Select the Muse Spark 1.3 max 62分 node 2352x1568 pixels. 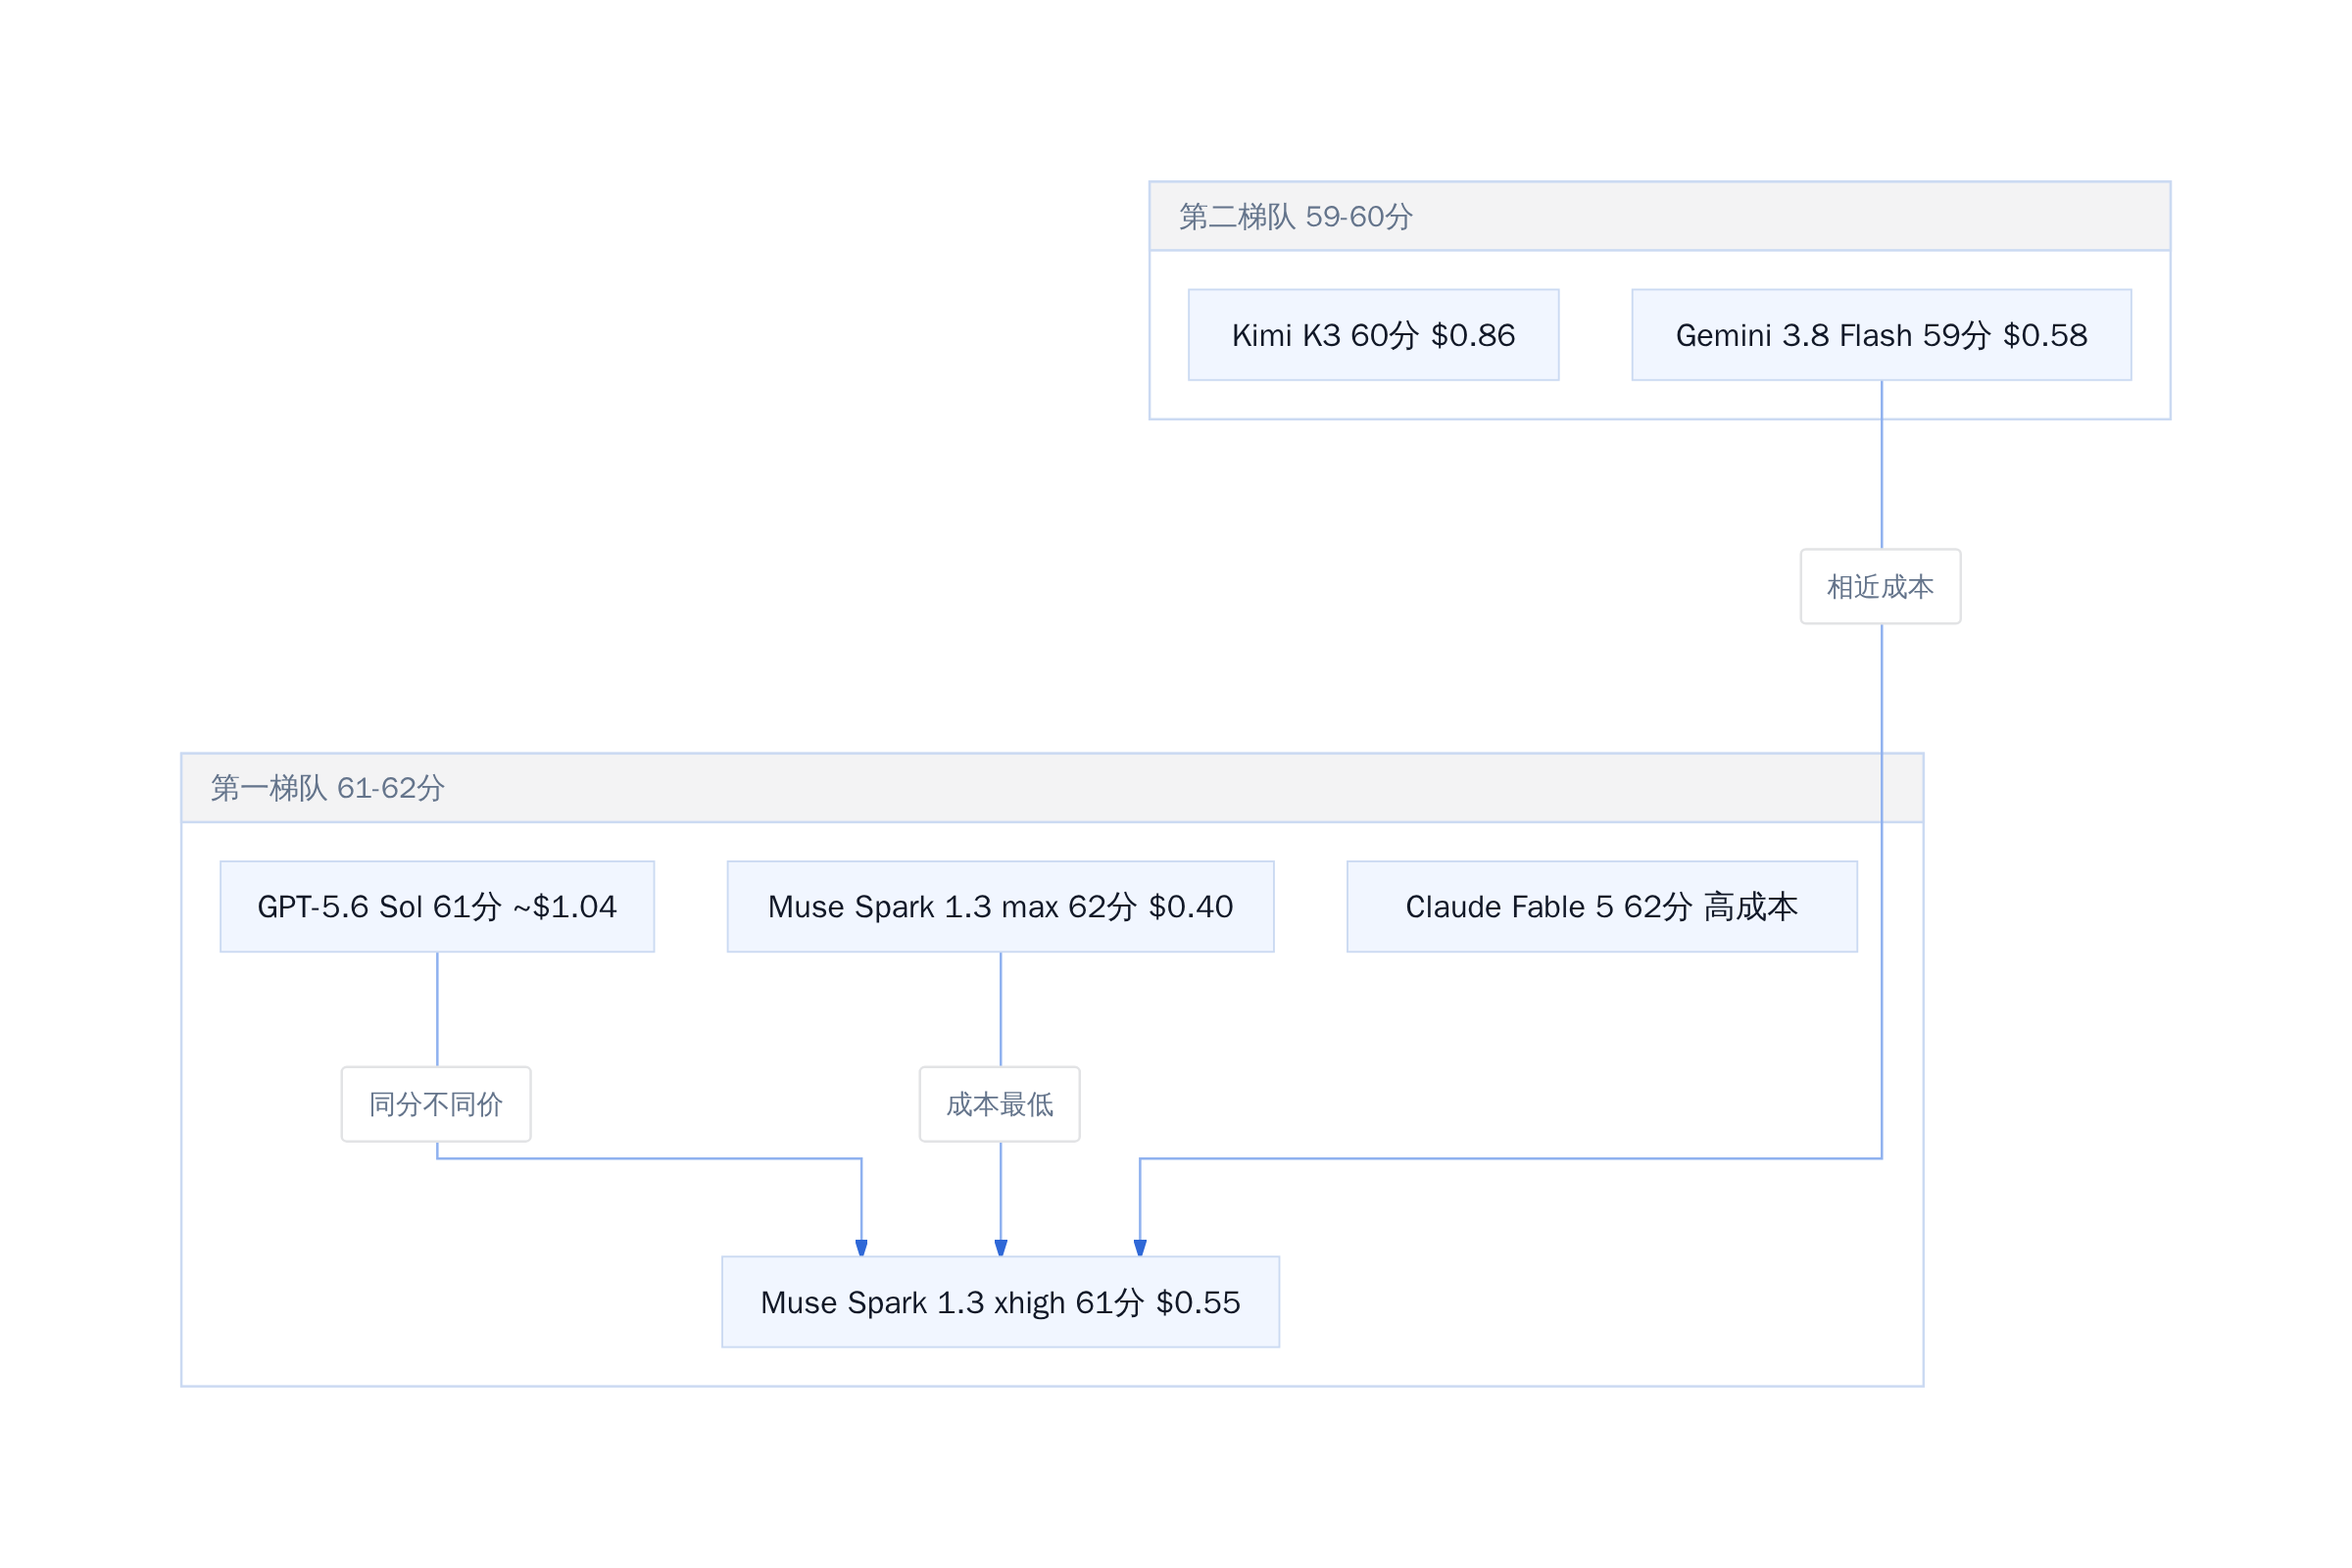click(1000, 907)
